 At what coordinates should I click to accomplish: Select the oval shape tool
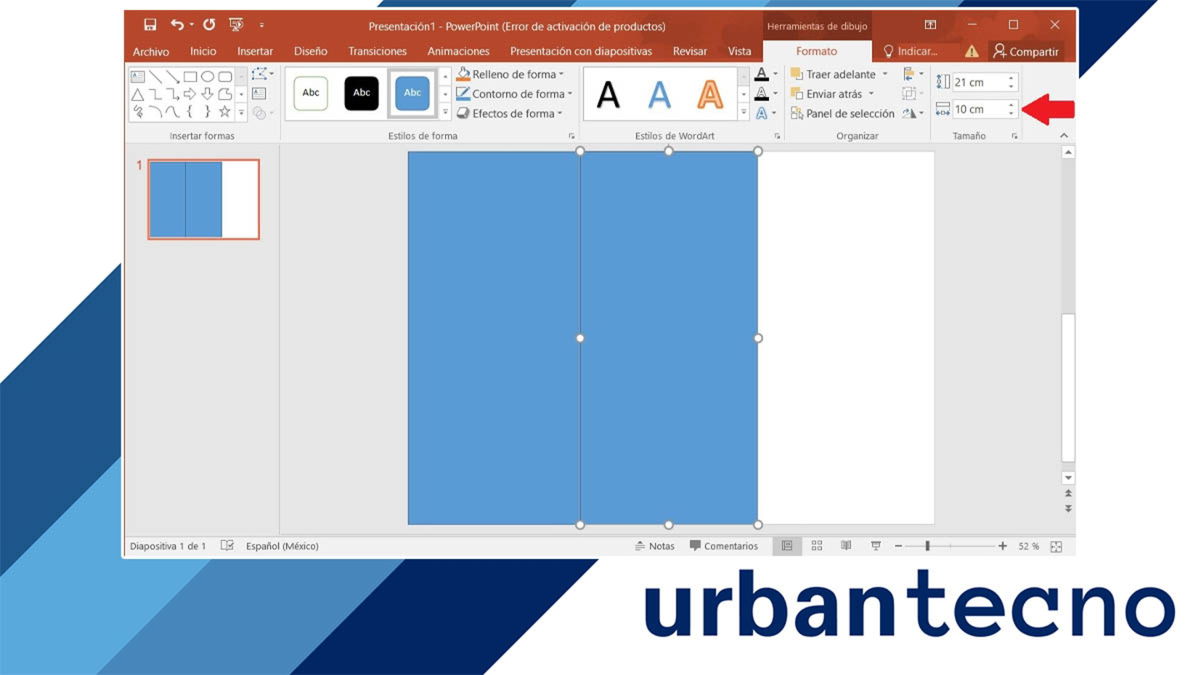[207, 77]
